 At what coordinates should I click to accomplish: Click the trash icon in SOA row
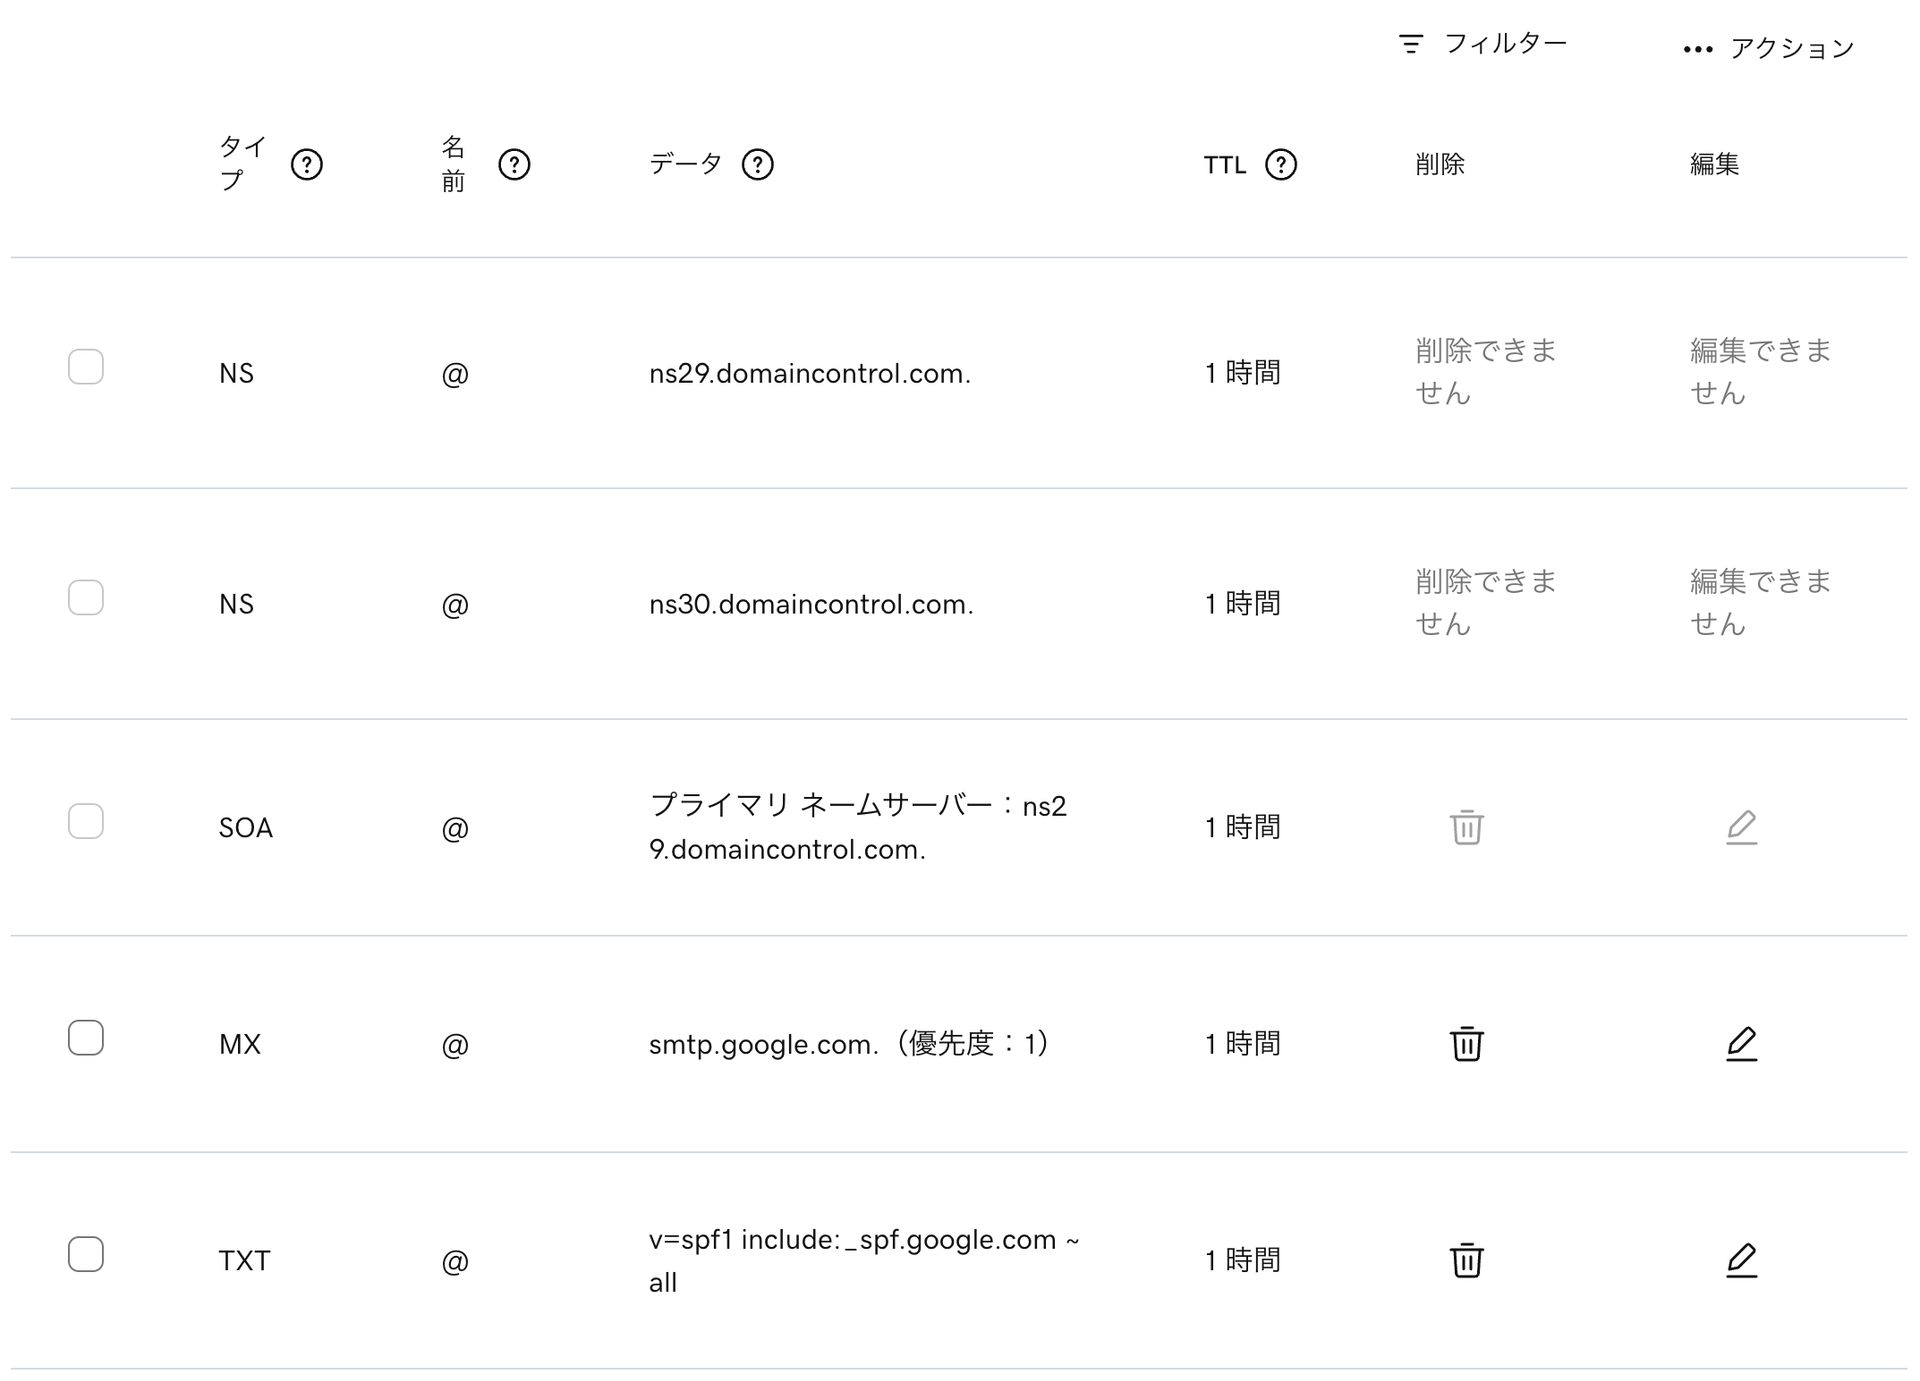pos(1466,827)
